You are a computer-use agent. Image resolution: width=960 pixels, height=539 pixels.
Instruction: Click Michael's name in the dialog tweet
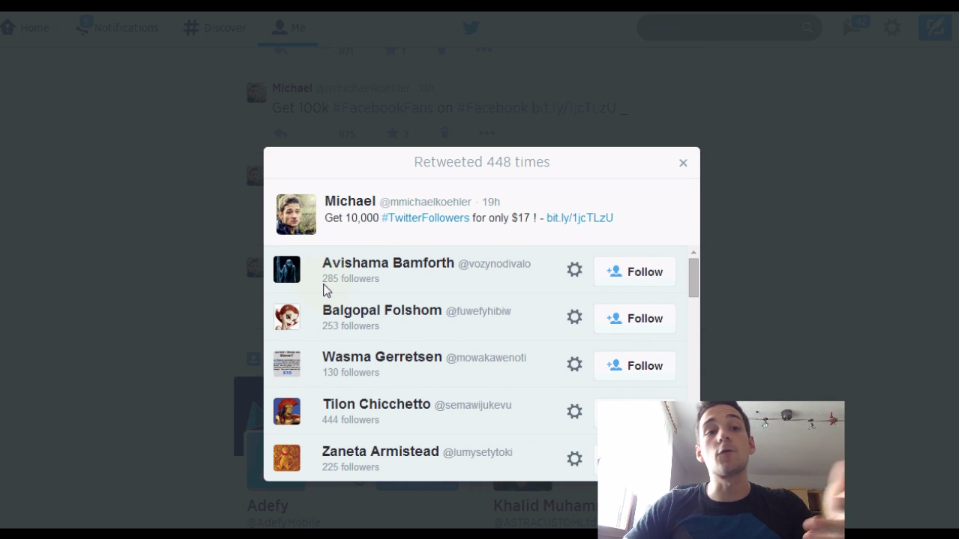pos(350,201)
